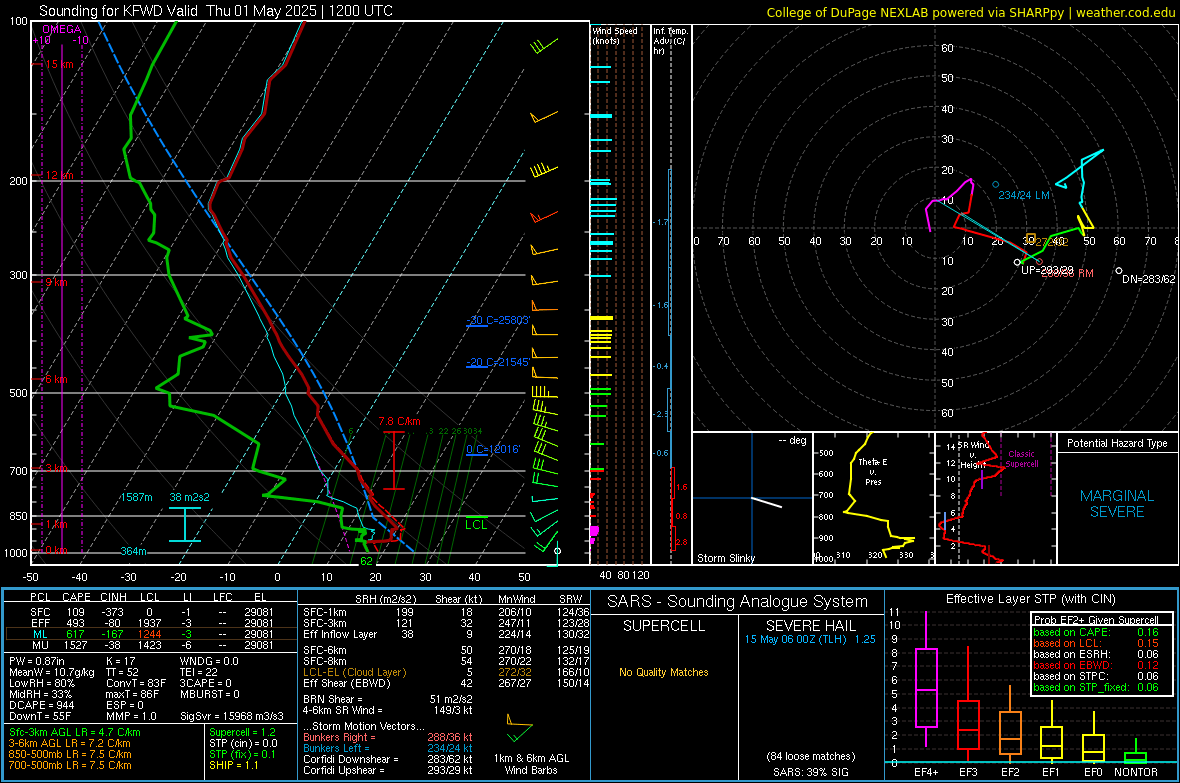Click the 'Eff Inflow Layer' shear table row
1180x783 pixels.
tap(446, 634)
